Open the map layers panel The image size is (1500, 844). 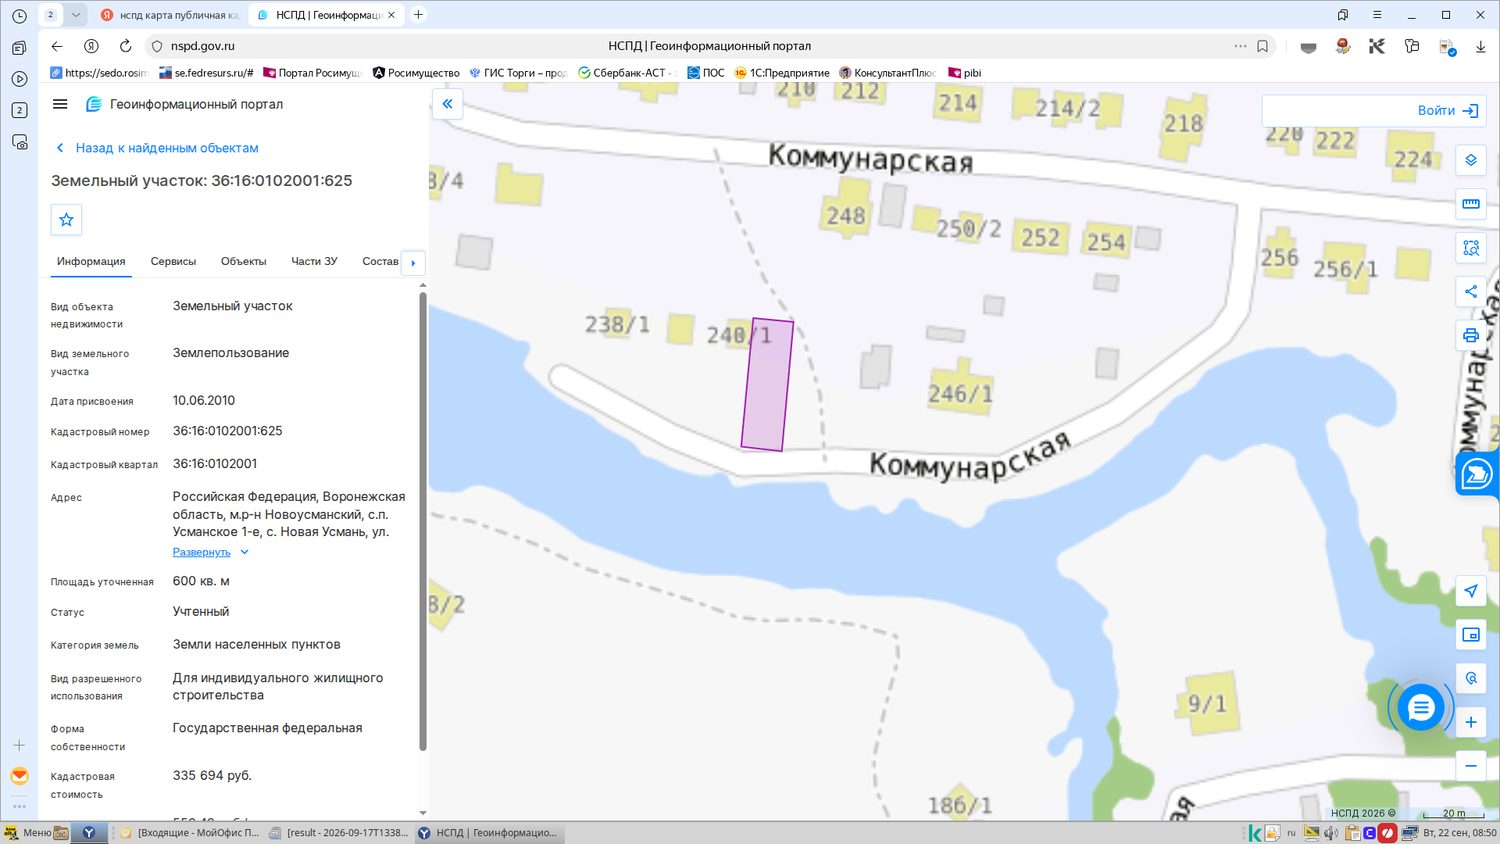click(x=1470, y=160)
